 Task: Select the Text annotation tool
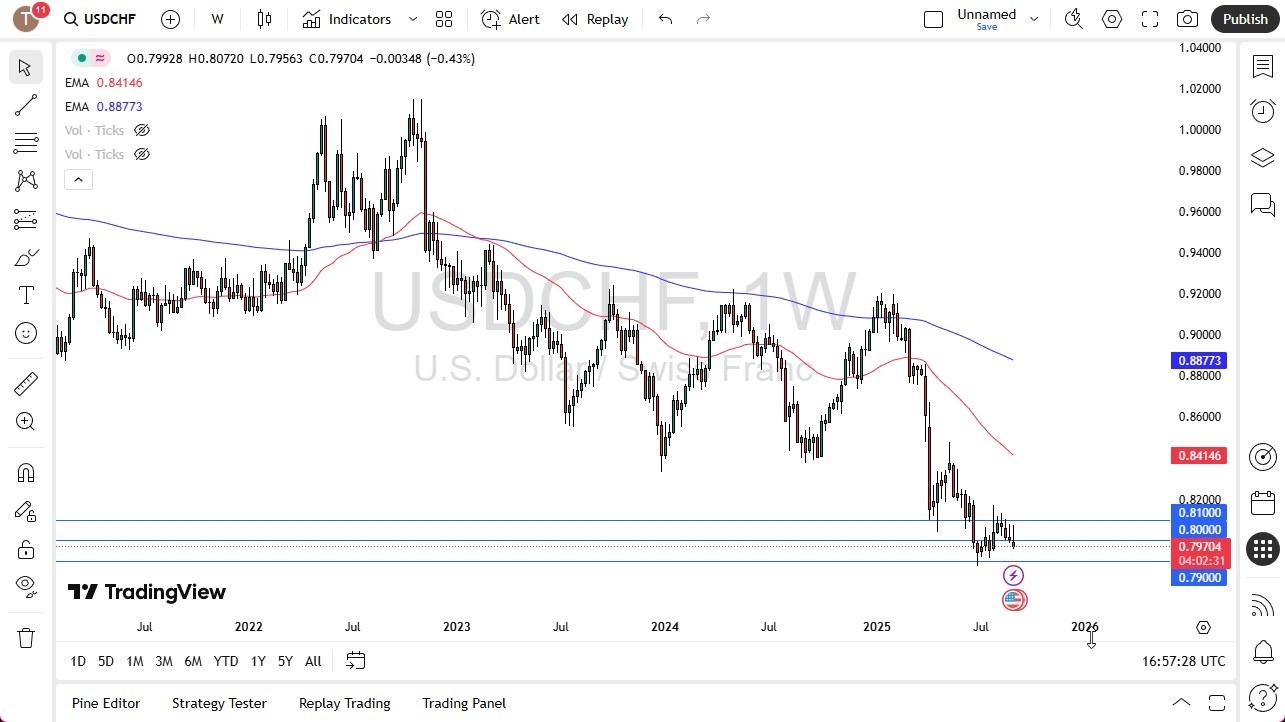(x=25, y=294)
